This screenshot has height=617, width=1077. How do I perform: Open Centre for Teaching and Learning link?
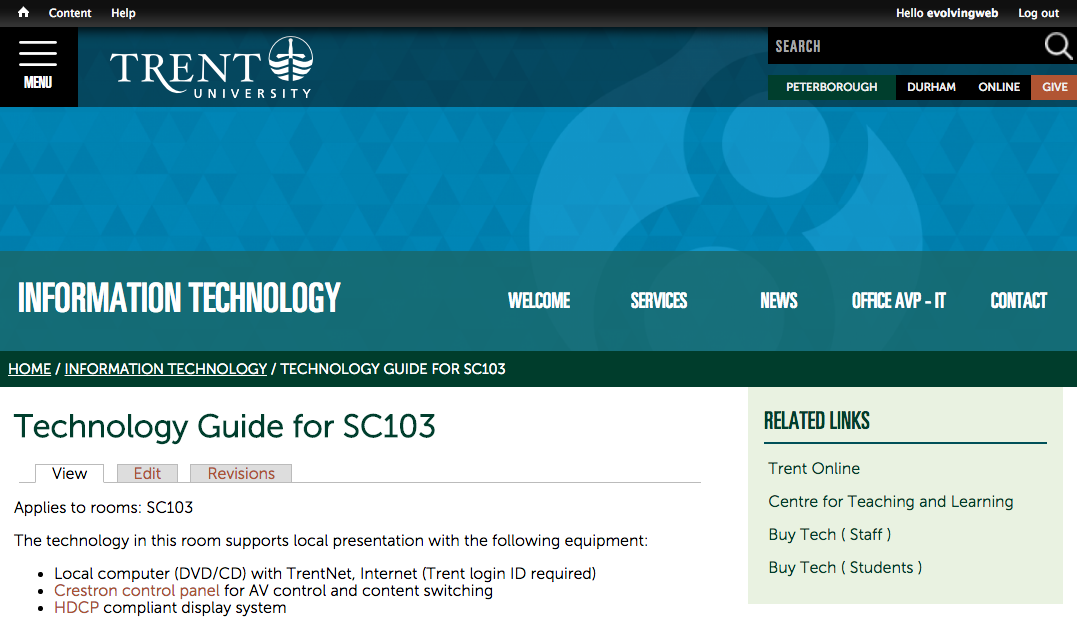tap(890, 501)
